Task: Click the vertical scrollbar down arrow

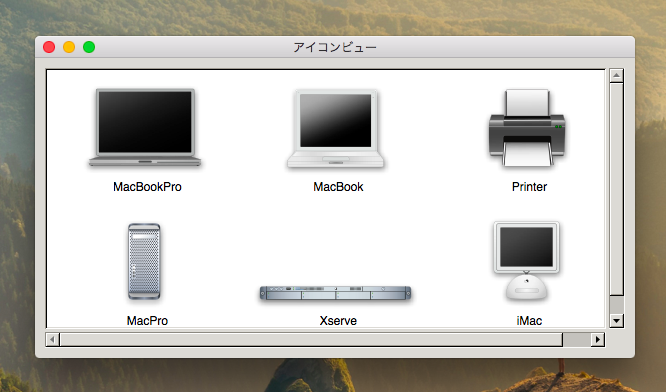Action: (616, 320)
